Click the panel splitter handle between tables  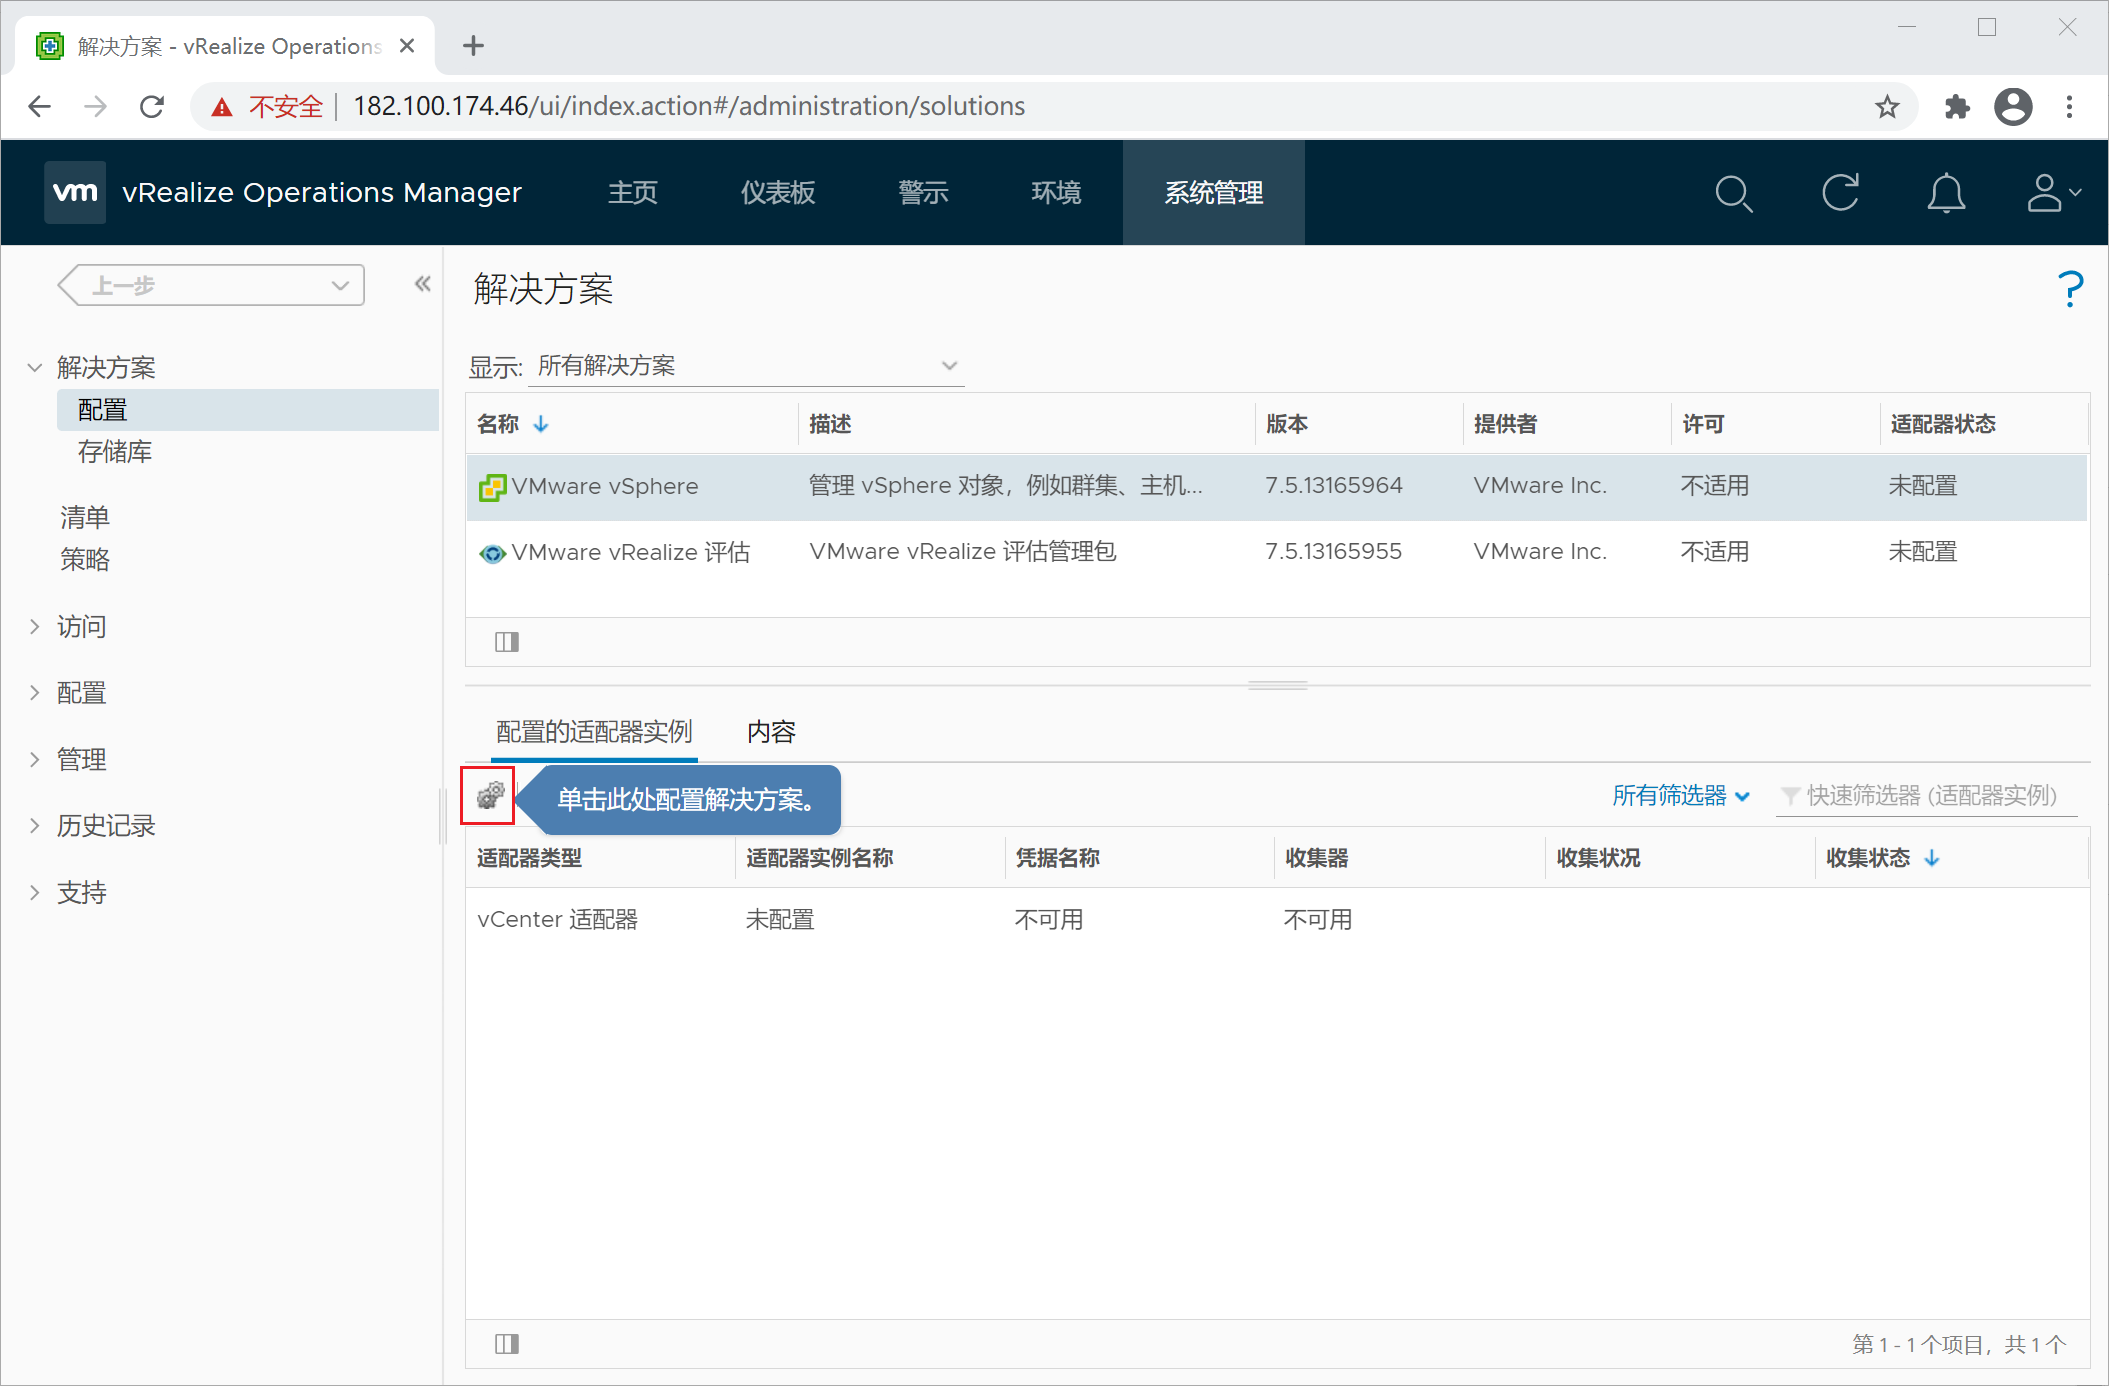[x=1277, y=686]
